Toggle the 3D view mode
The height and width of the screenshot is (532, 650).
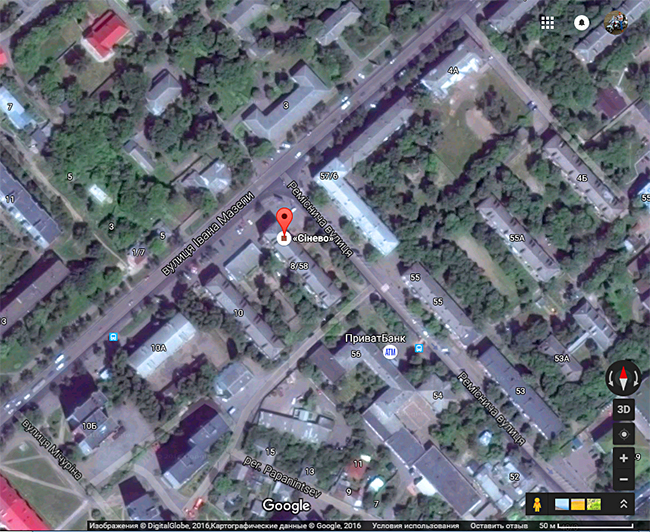coord(624,410)
